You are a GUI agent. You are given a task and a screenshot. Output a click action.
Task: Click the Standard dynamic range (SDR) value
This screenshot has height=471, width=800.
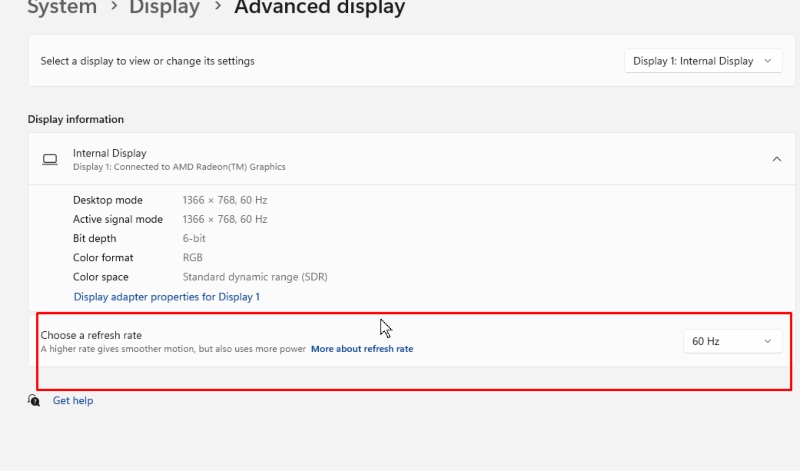tap(254, 277)
